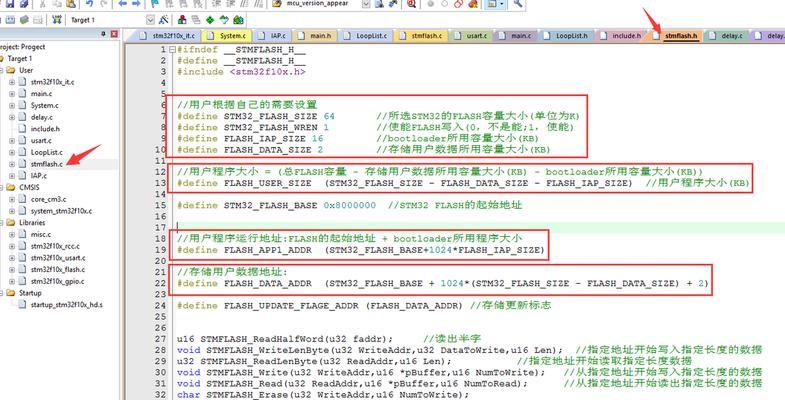This screenshot has width=785, height=400.
Task: Switch to the LoopList.h editor tab
Action: point(566,36)
